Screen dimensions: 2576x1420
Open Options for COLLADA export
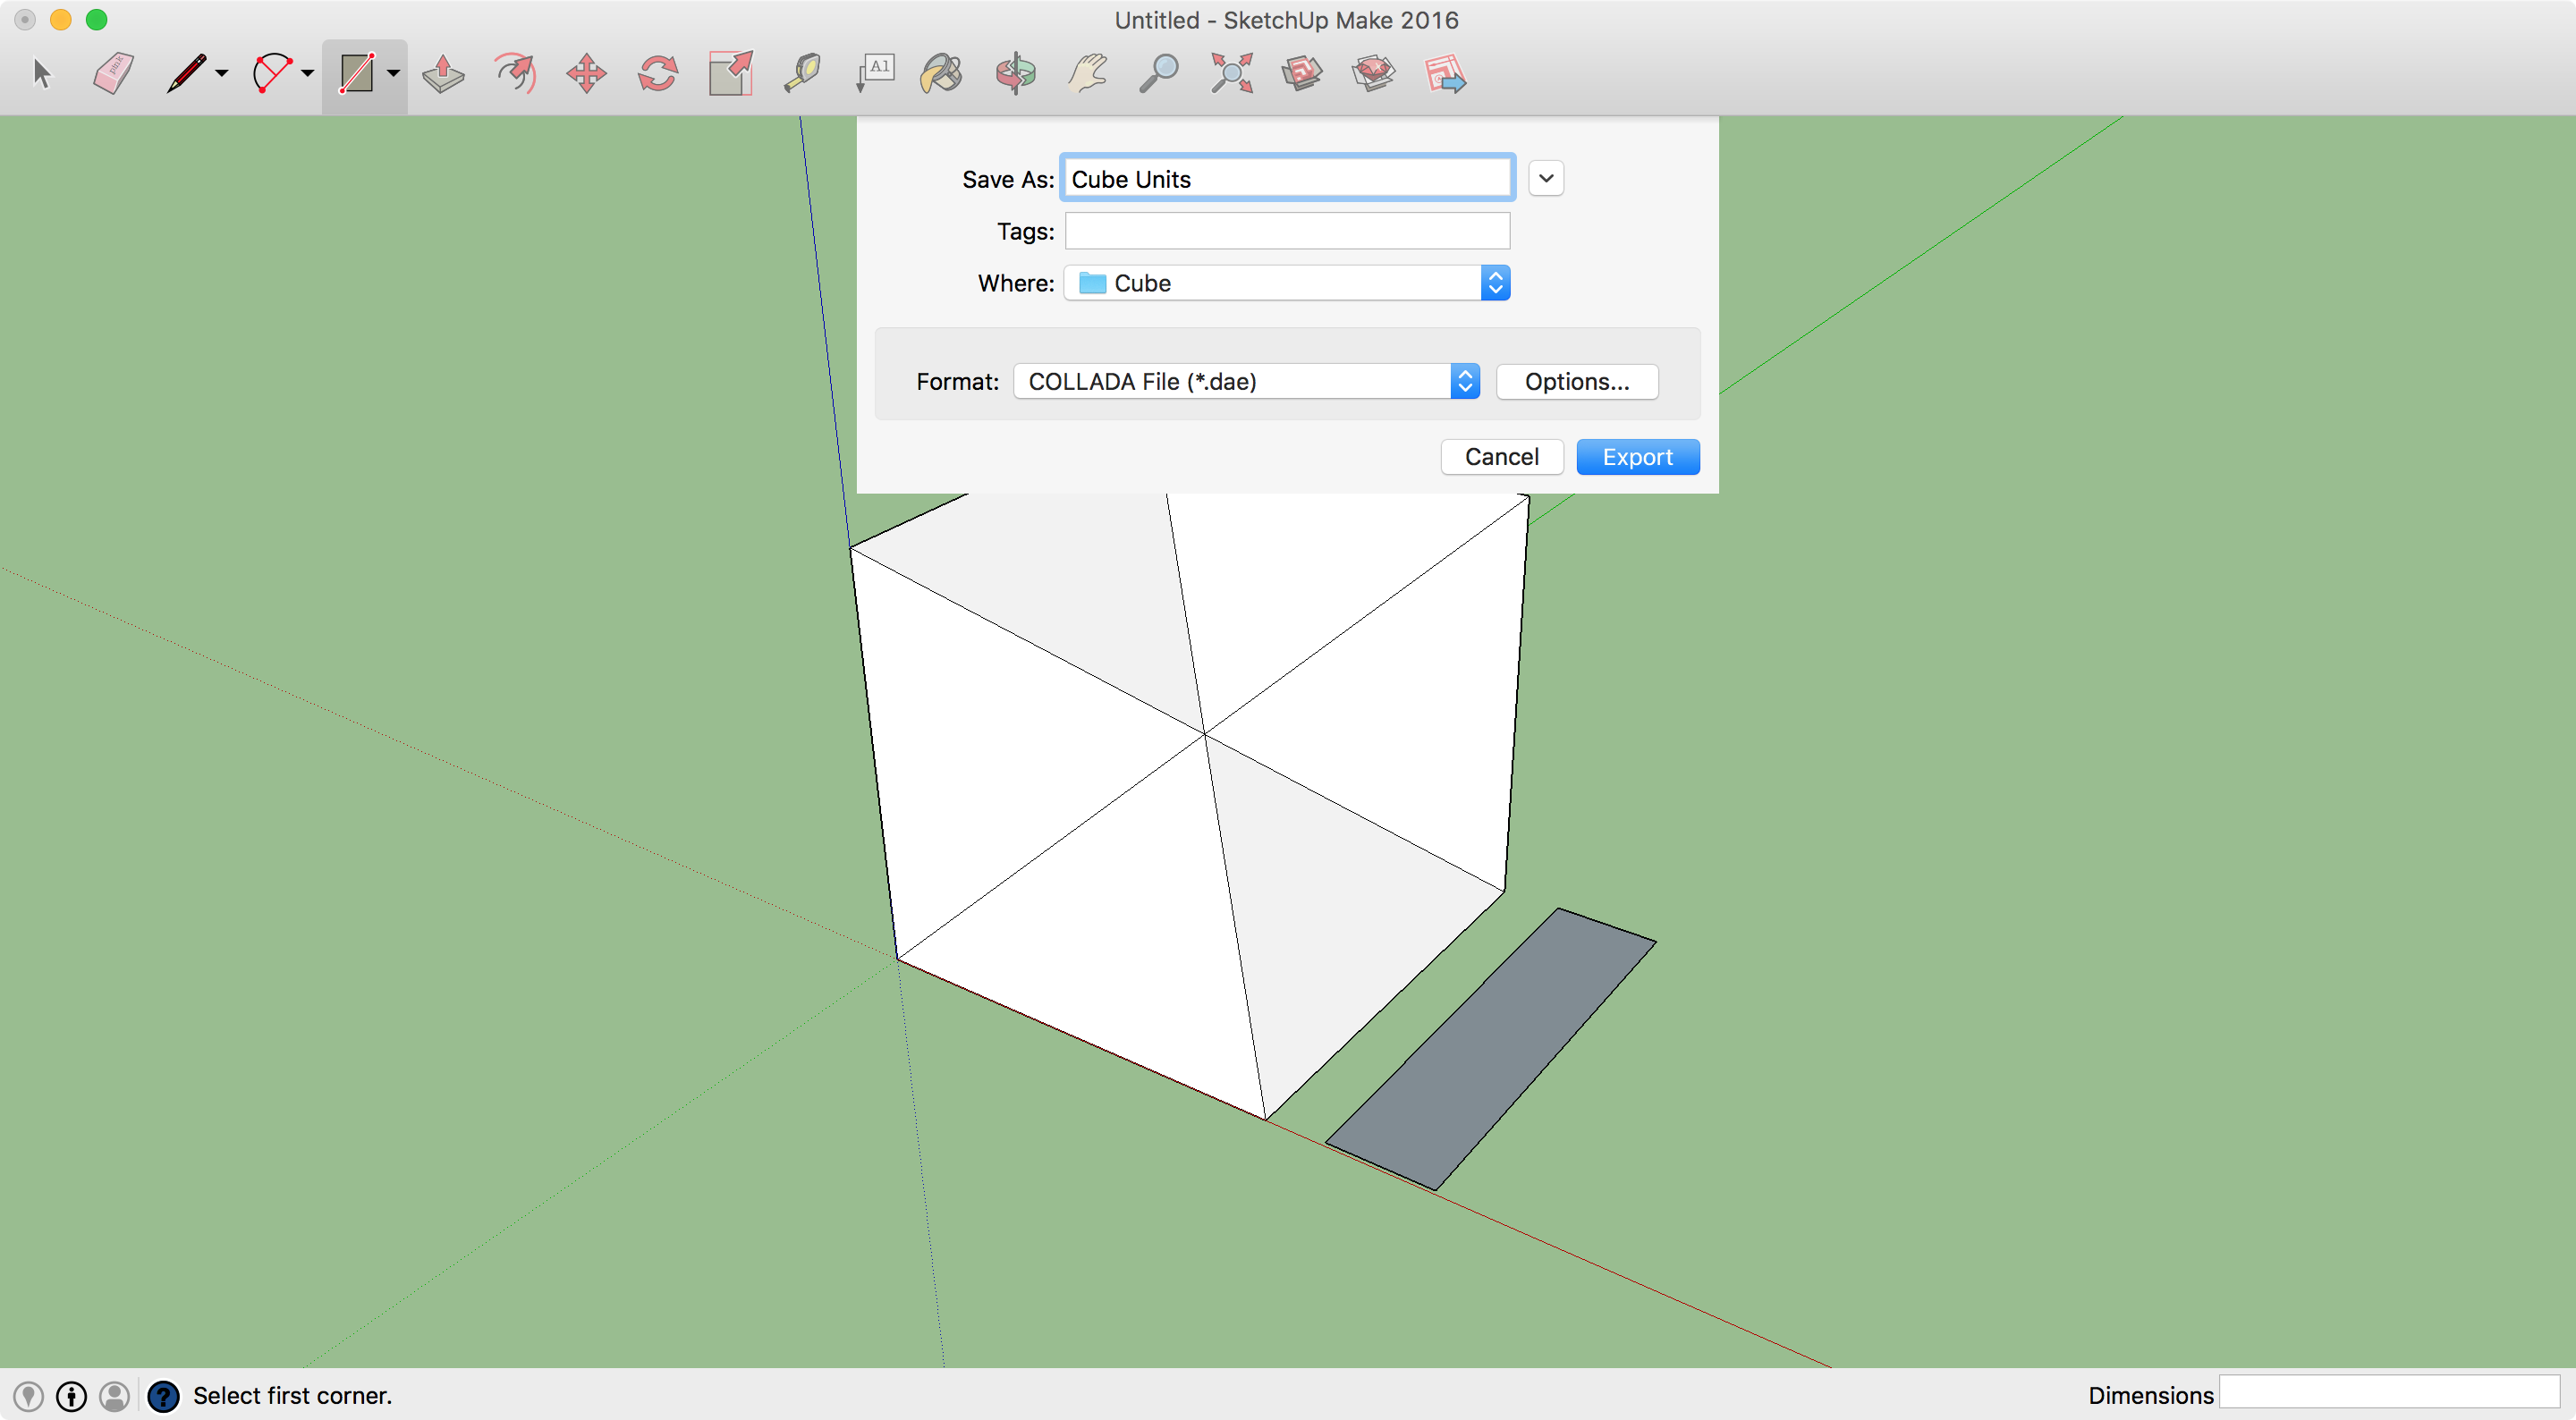(x=1576, y=379)
